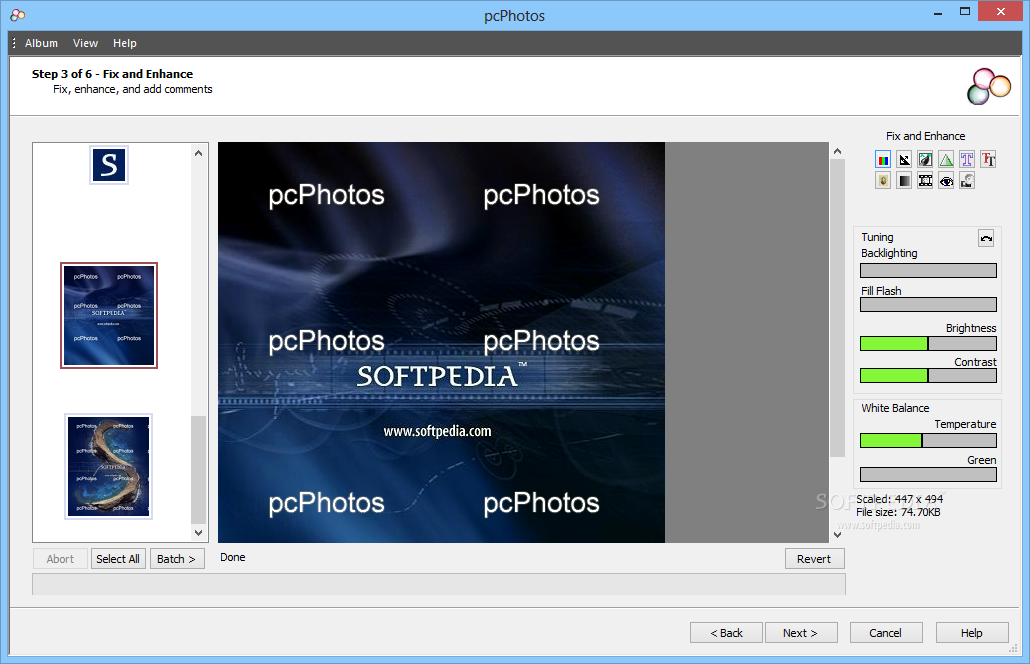Click the 'Done' status text

pos(233,557)
